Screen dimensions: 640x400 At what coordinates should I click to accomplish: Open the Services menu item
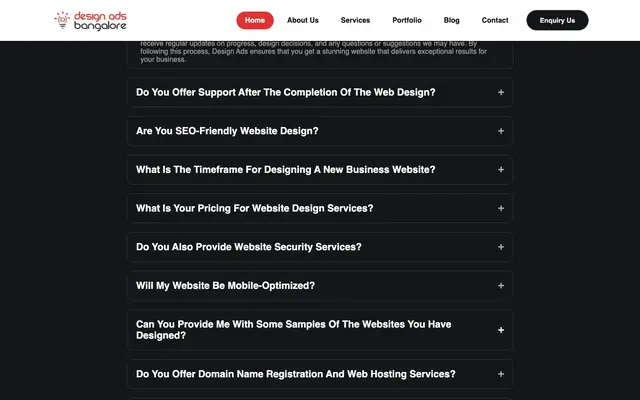tap(355, 20)
